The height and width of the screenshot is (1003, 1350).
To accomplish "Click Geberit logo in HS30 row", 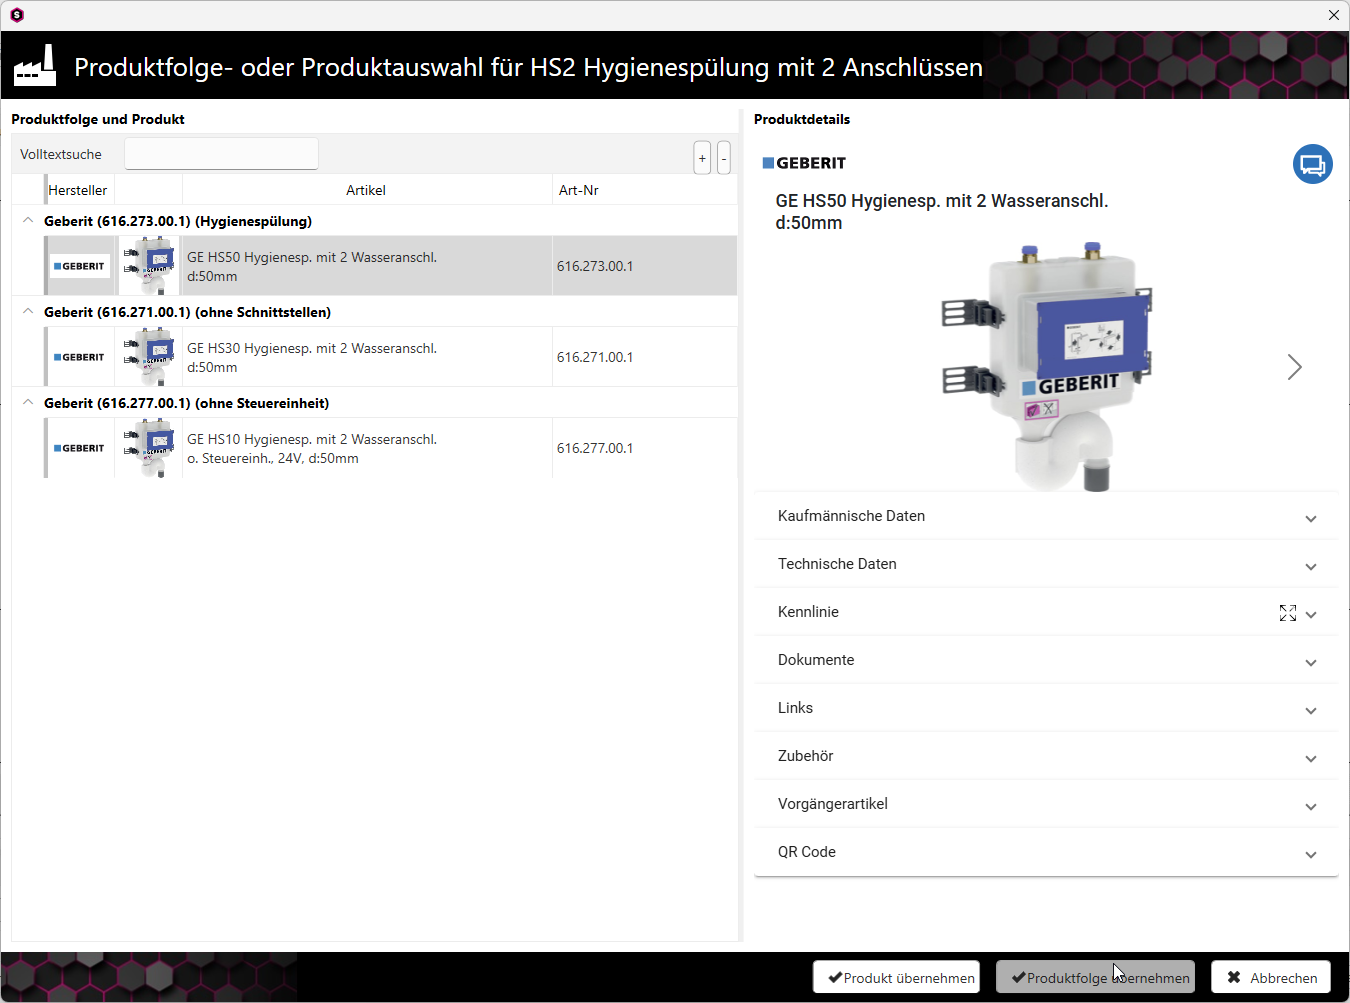I will (x=80, y=357).
